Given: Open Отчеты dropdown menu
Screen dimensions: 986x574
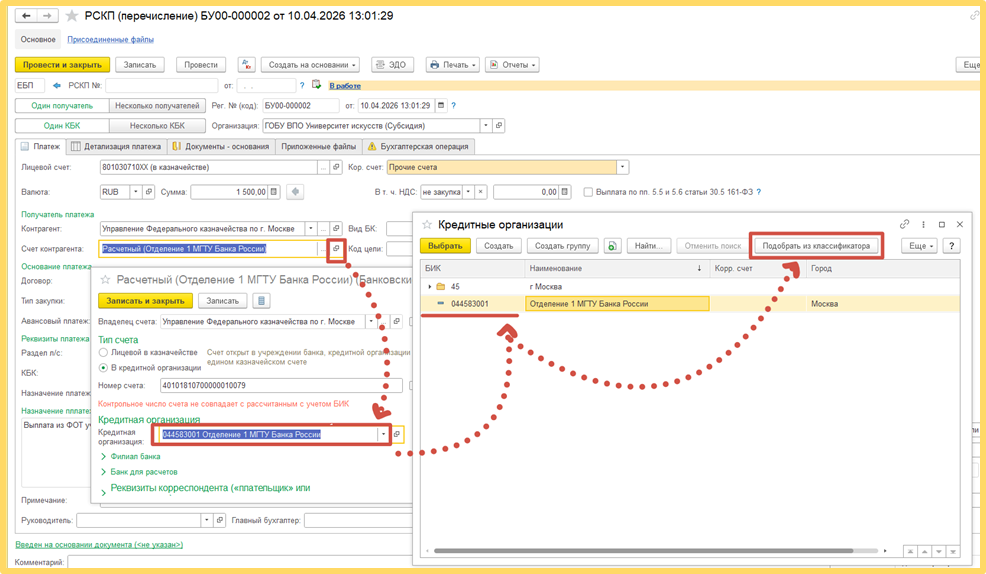Looking at the screenshot, I should (x=512, y=65).
